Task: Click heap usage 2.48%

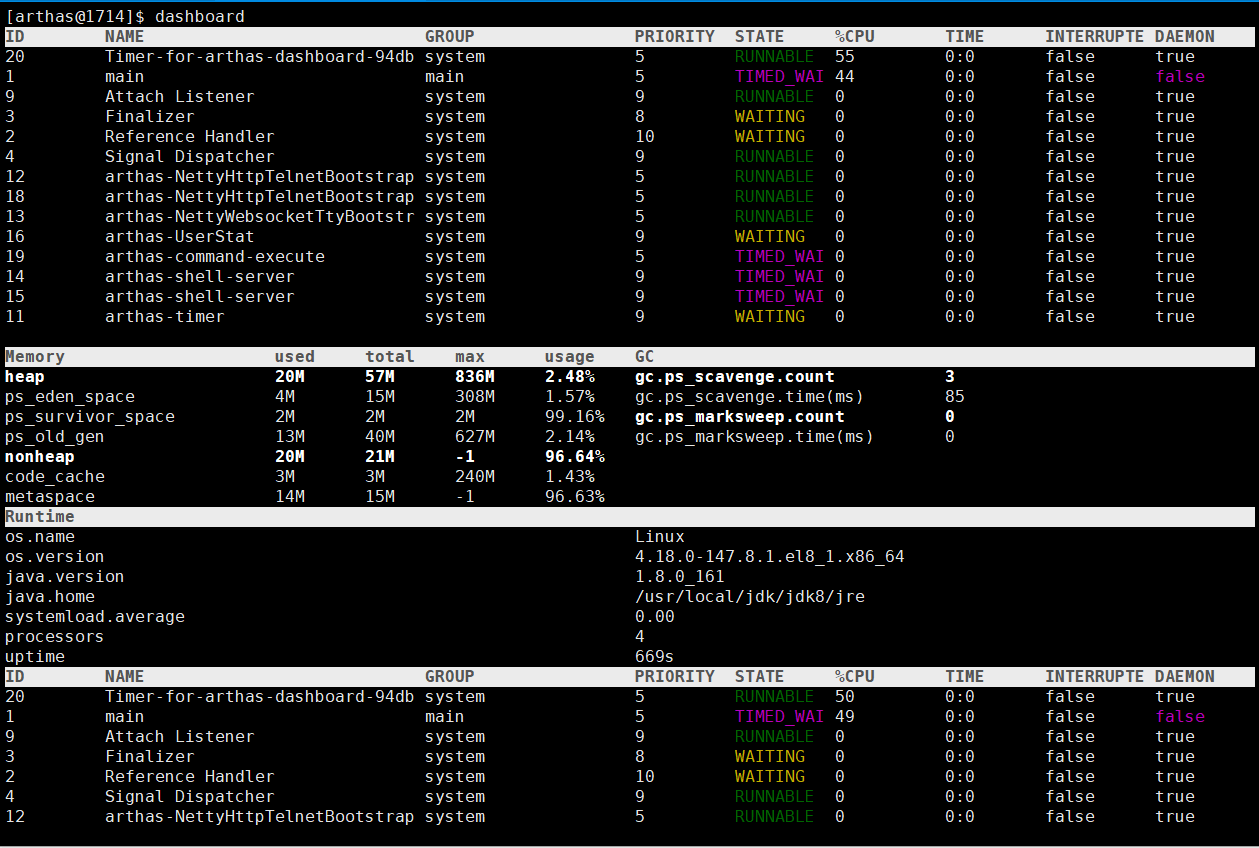Action: 570,377
